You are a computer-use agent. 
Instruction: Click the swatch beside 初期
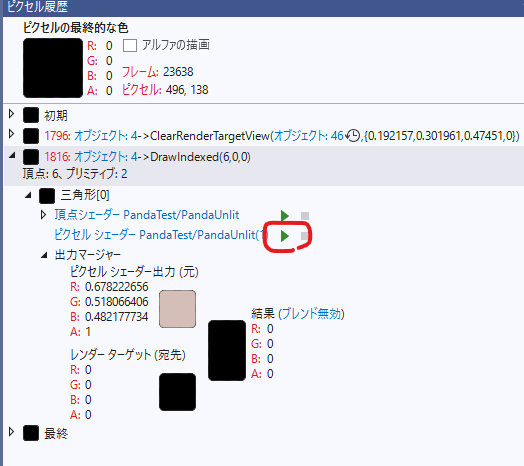31,115
